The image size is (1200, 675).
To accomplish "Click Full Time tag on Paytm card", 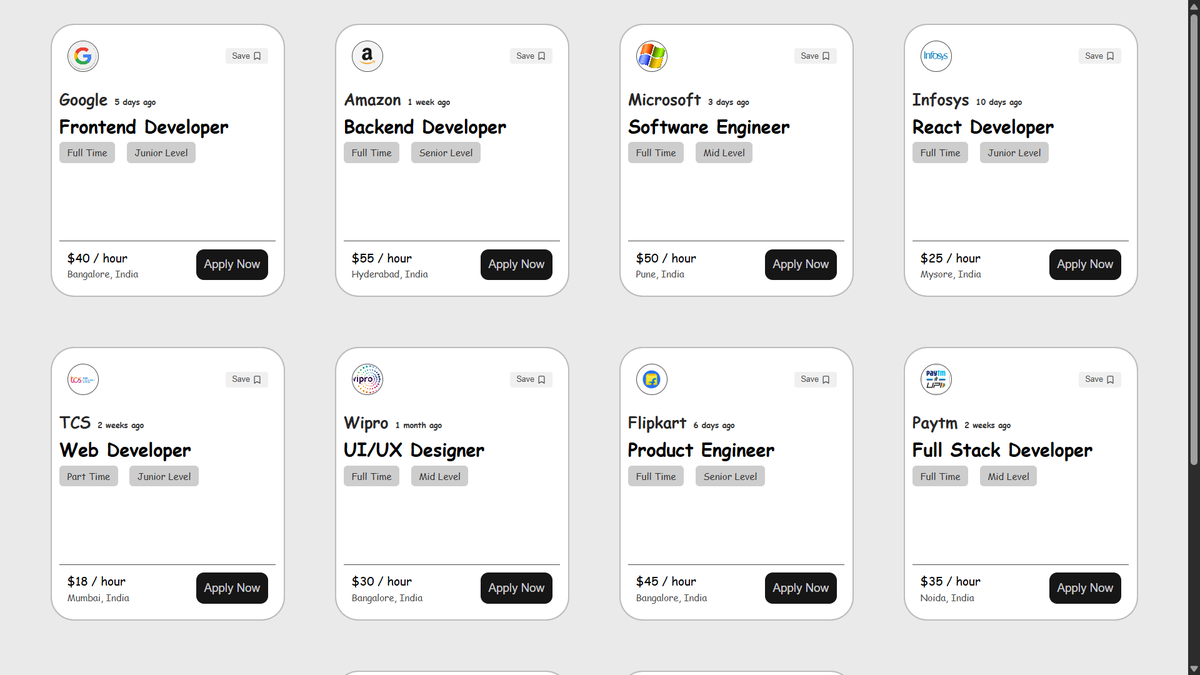I will click(x=940, y=477).
